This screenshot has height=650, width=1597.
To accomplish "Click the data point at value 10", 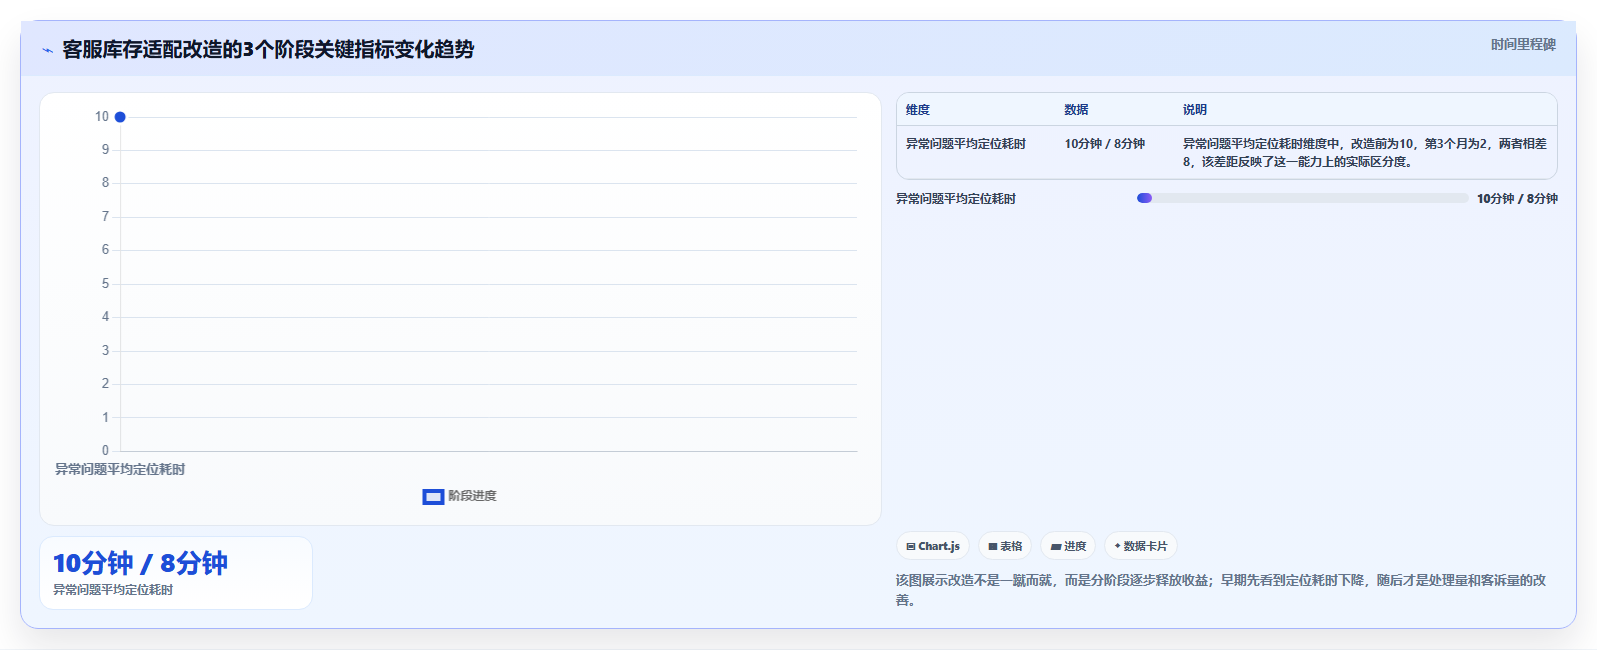I will [120, 117].
